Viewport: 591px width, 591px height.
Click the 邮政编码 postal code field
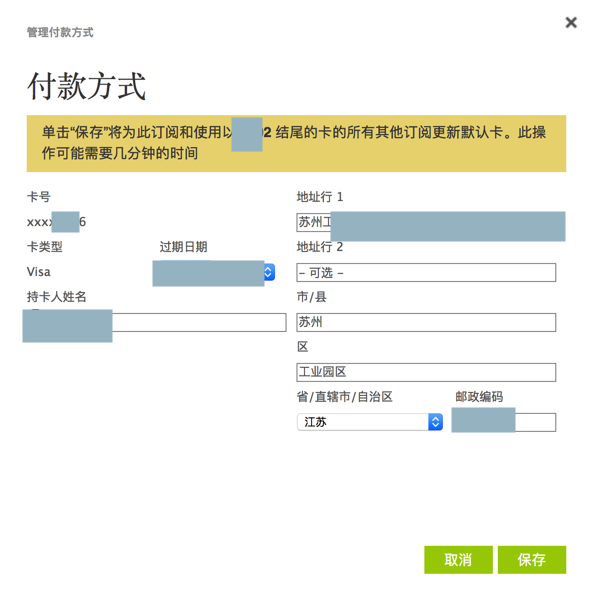coord(504,422)
